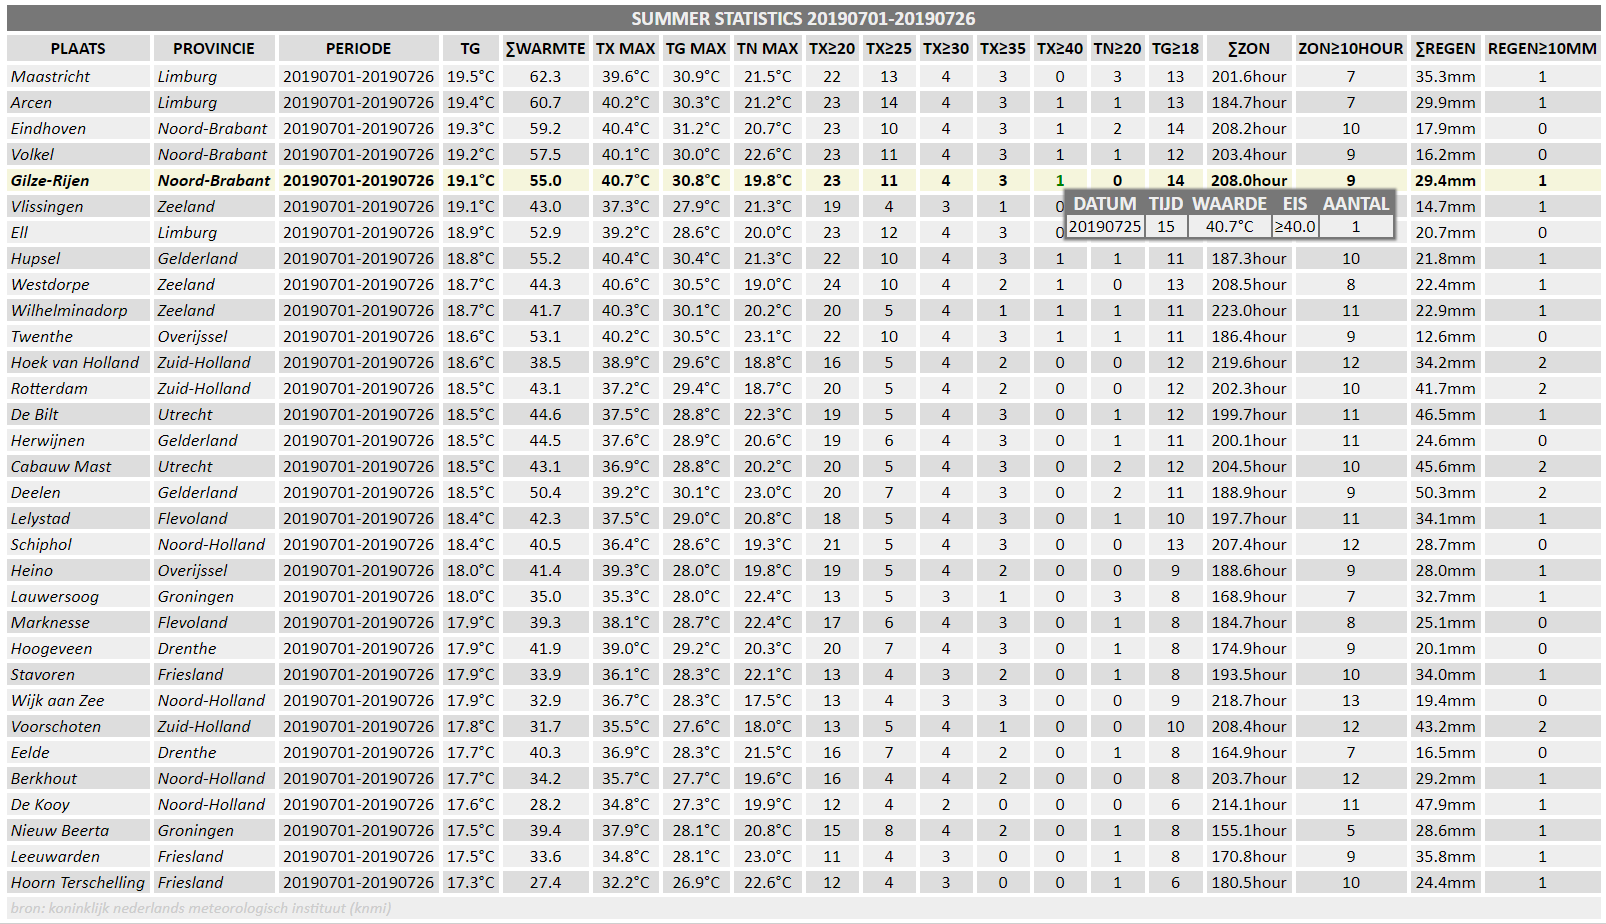Click the Volkel station name

click(x=32, y=154)
